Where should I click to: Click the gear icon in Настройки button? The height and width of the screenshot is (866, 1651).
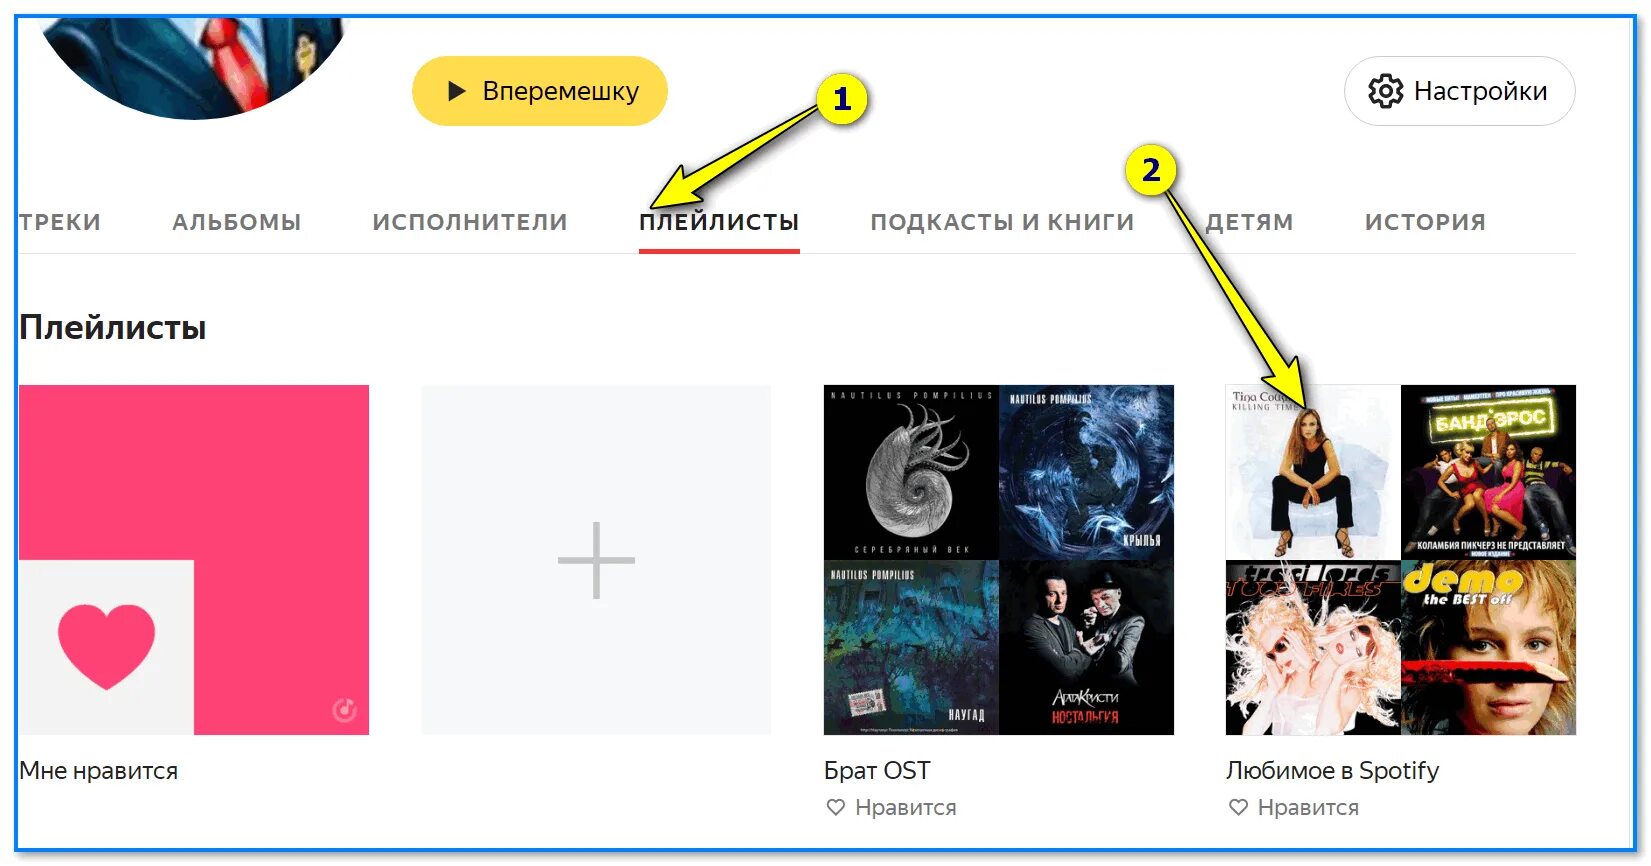click(1385, 91)
